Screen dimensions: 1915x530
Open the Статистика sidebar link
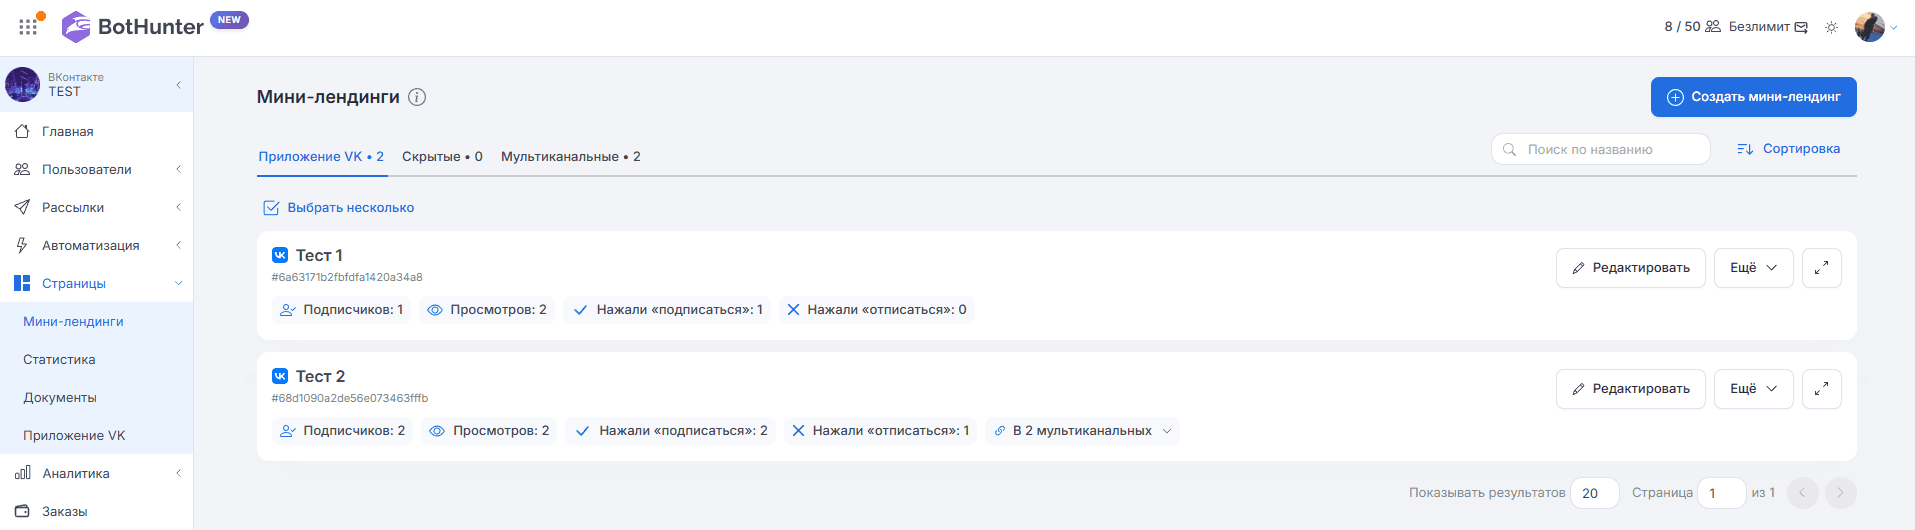coord(60,359)
